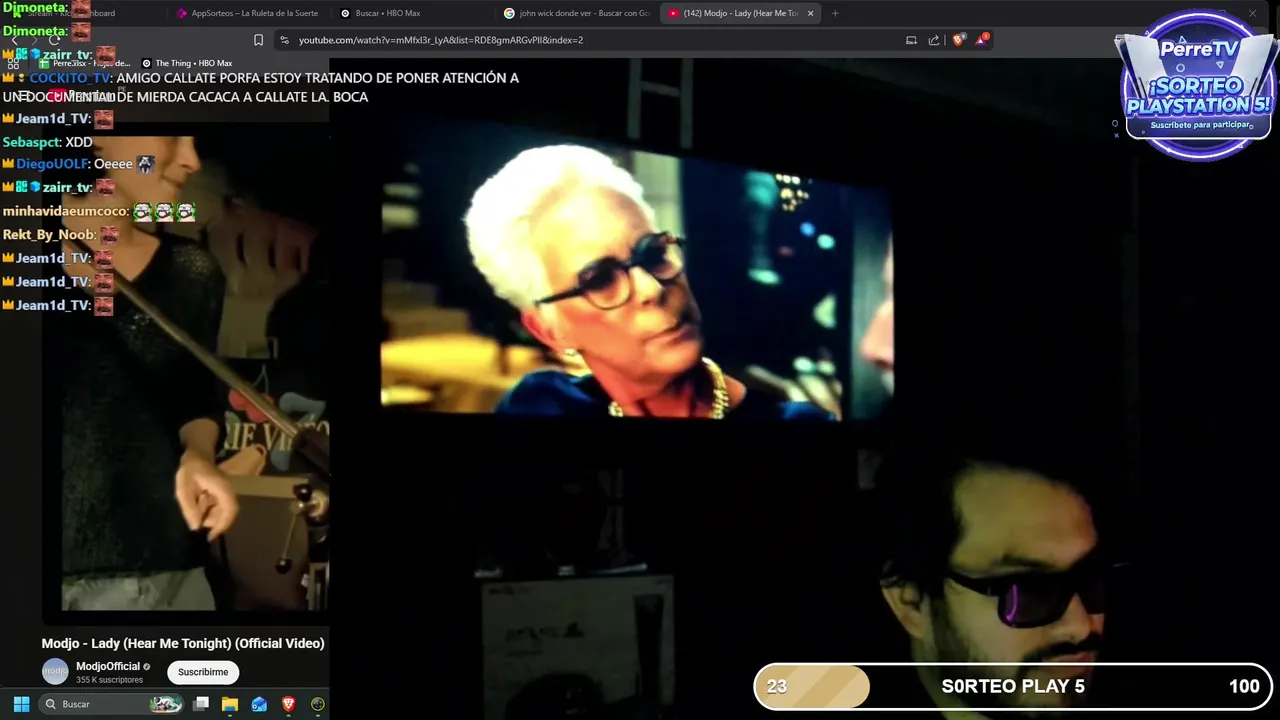Open Brave browser from the taskbar
The image size is (1280, 720).
(289, 704)
